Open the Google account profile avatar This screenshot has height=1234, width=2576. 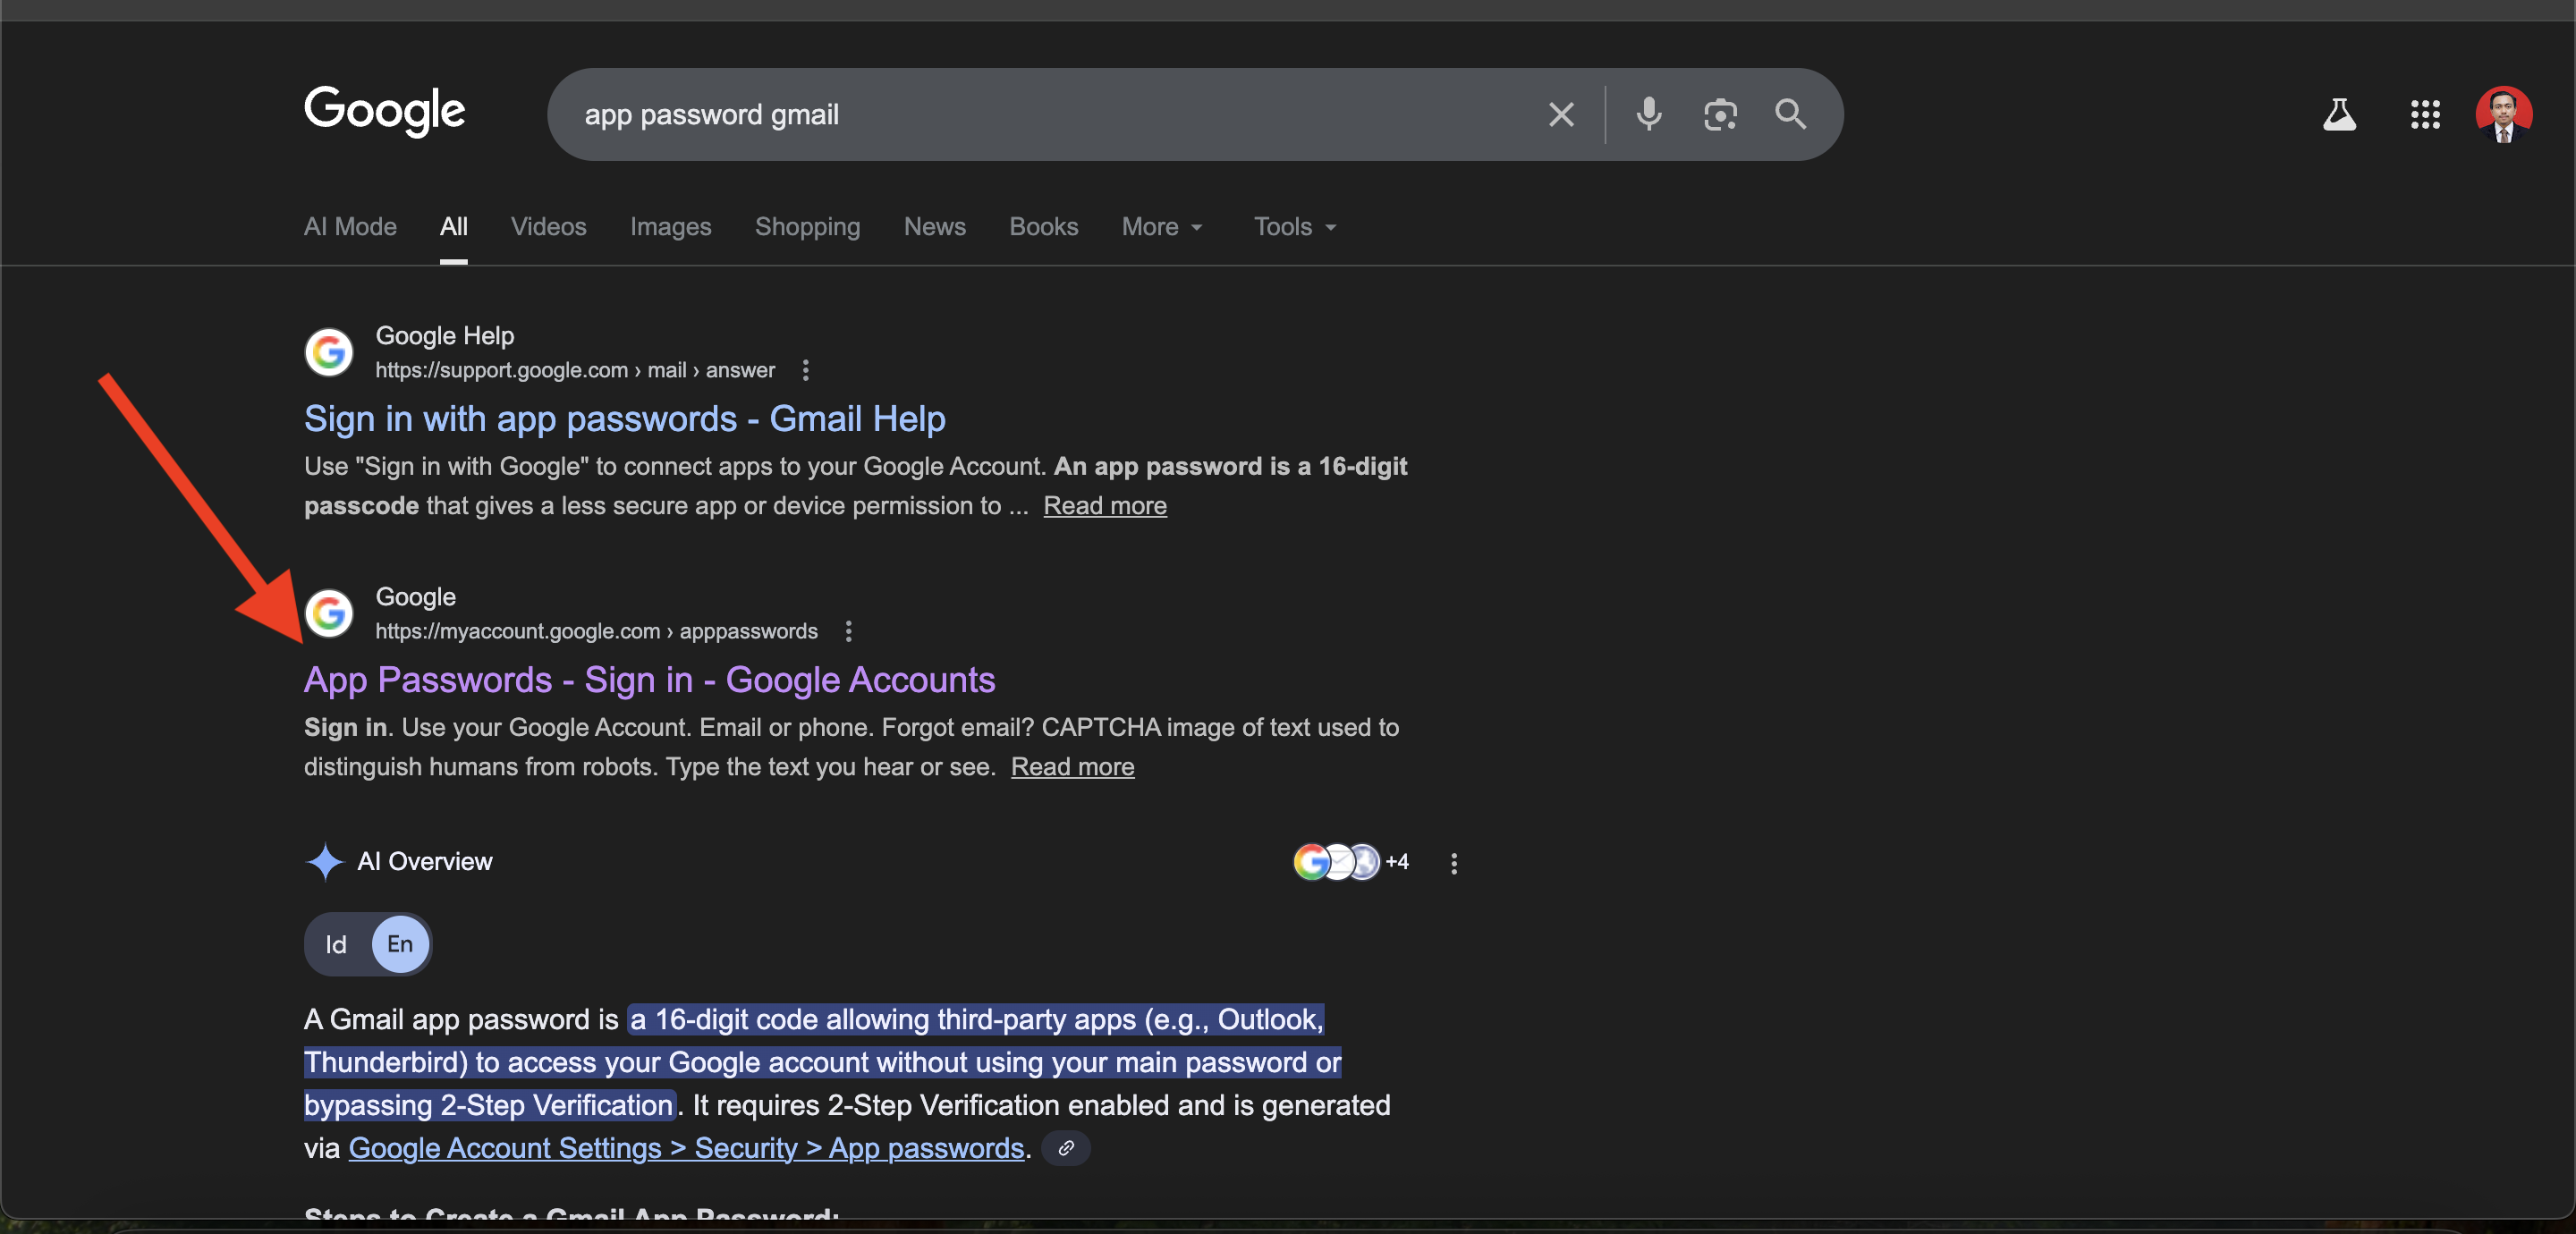click(2503, 115)
